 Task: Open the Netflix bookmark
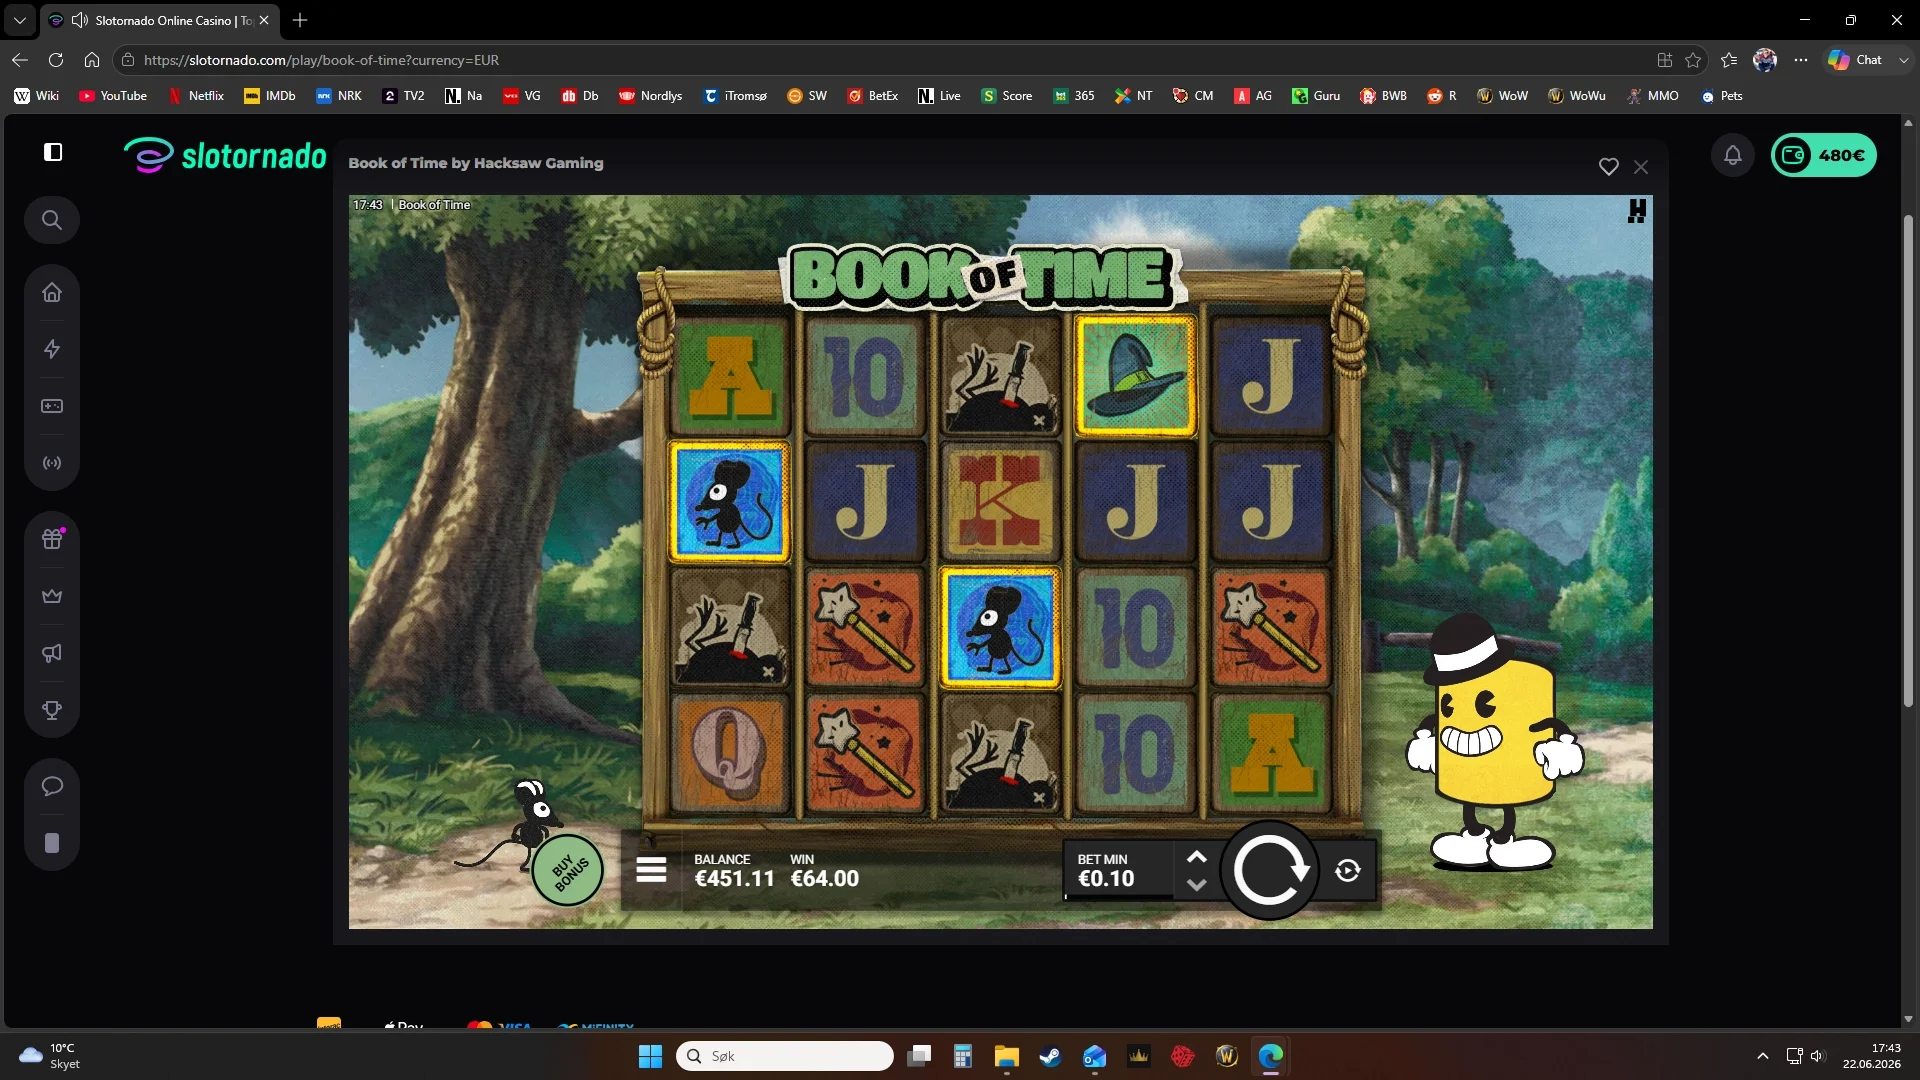(195, 96)
